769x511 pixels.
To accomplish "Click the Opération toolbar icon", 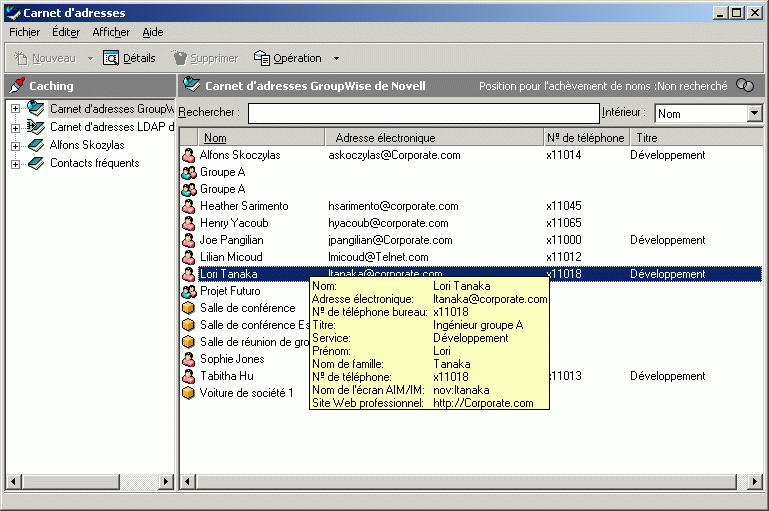I will pyautogui.click(x=262, y=58).
